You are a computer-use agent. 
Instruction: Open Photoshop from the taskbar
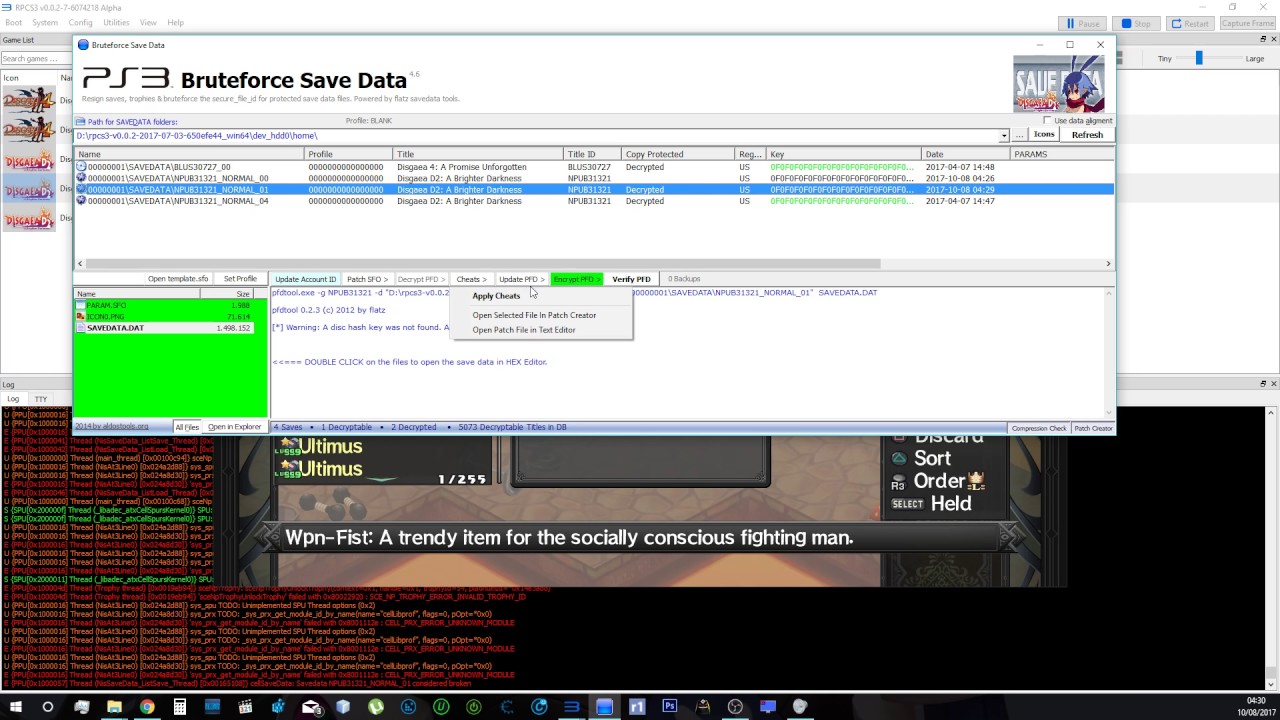pyautogui.click(x=670, y=707)
